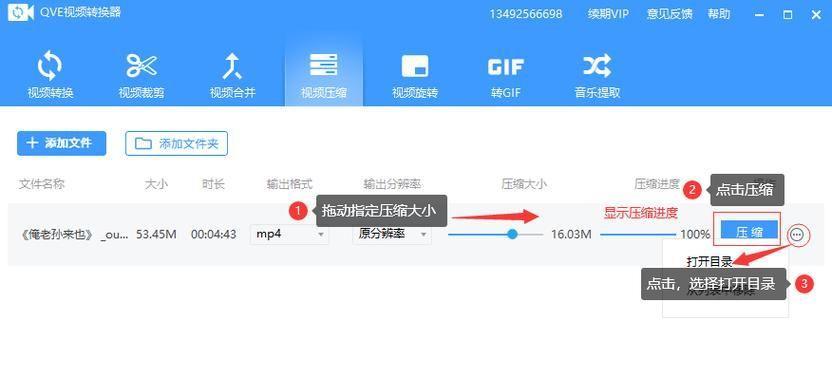Expand the 原分辨率 resolution dropdown
This screenshot has width=832, height=378.
pyautogui.click(x=392, y=234)
